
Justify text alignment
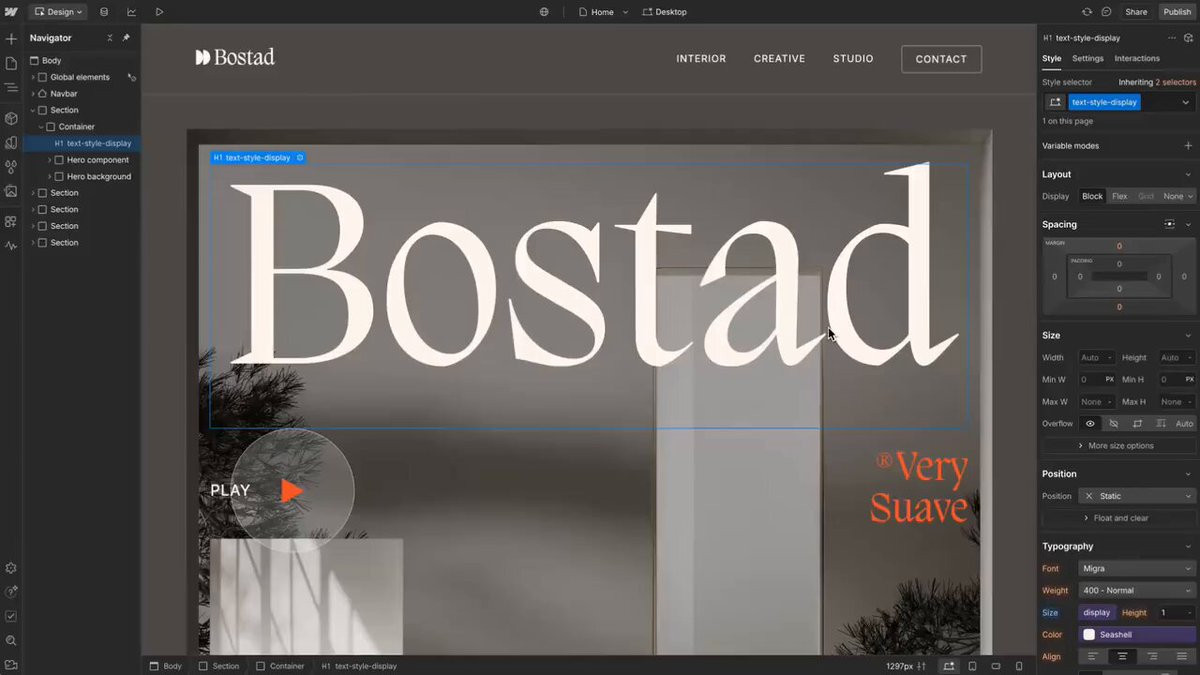pos(1182,656)
